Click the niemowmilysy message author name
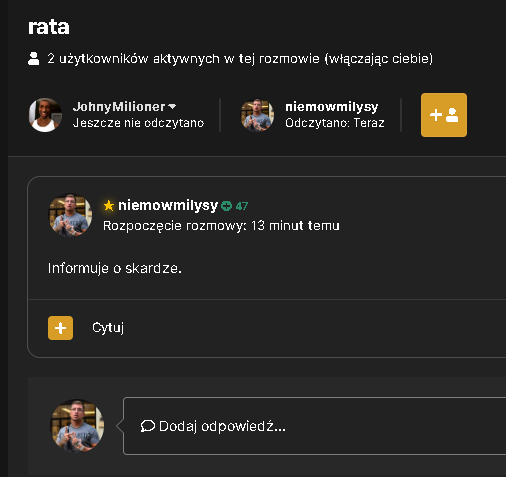506x477 pixels. pyautogui.click(x=168, y=205)
